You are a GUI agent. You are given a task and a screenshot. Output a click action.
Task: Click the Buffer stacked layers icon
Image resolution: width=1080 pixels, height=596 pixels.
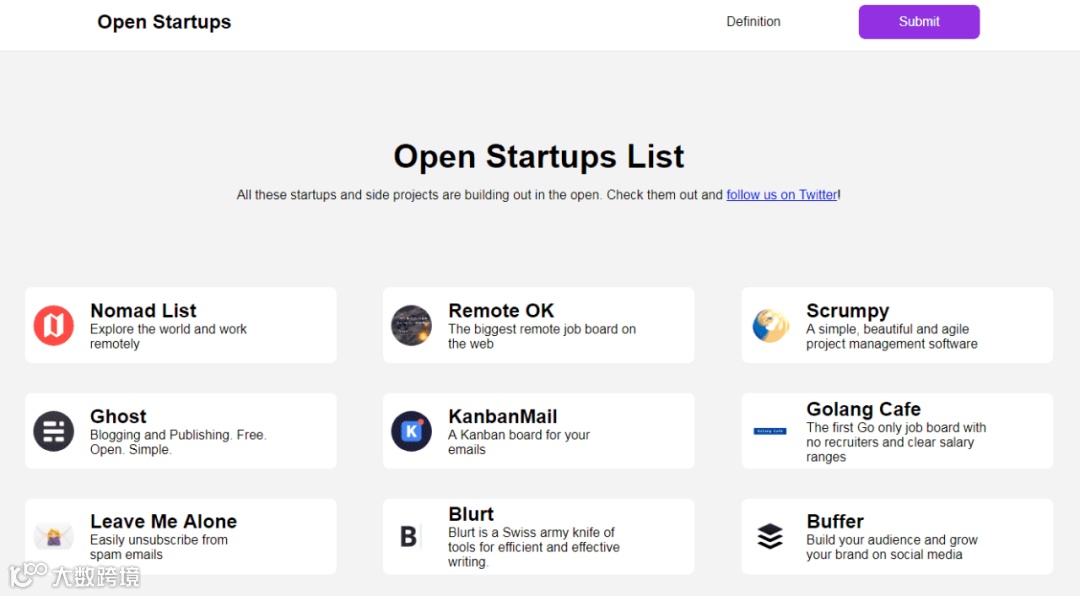pyautogui.click(x=770, y=536)
